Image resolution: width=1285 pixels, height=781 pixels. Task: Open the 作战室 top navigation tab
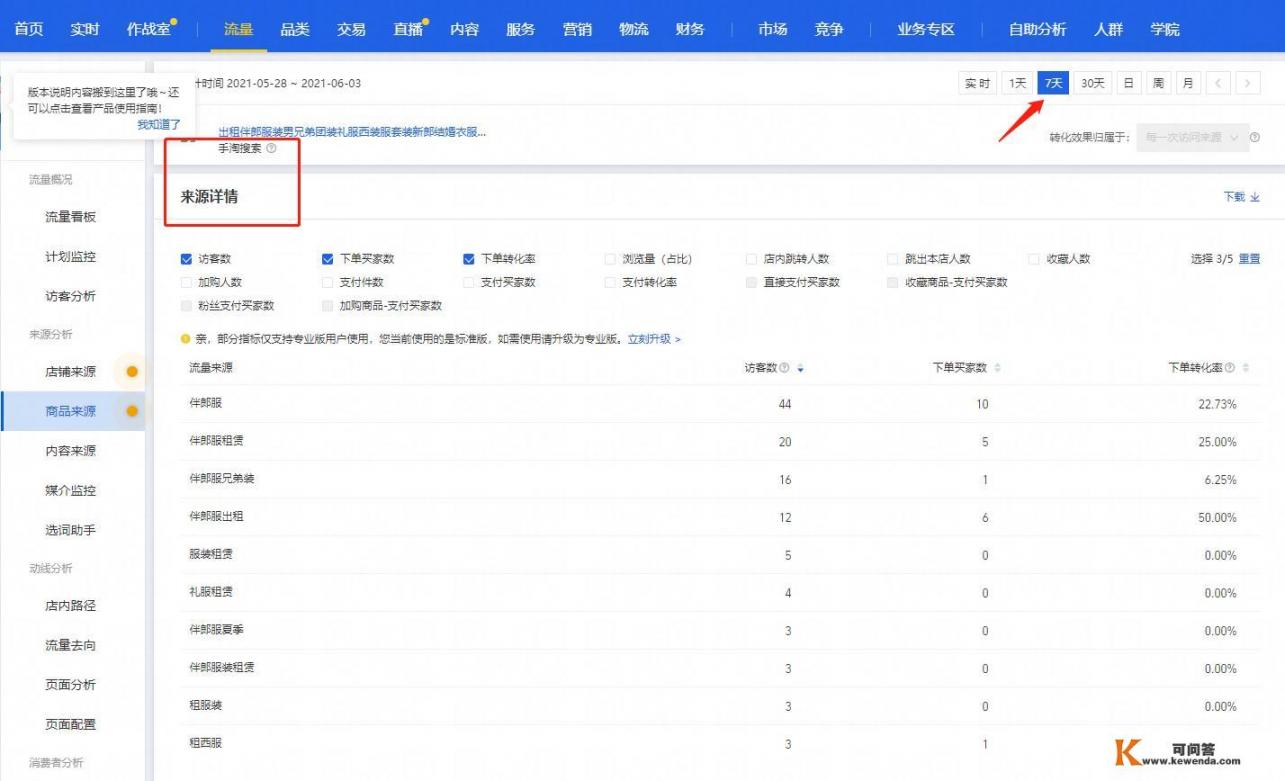pyautogui.click(x=148, y=29)
